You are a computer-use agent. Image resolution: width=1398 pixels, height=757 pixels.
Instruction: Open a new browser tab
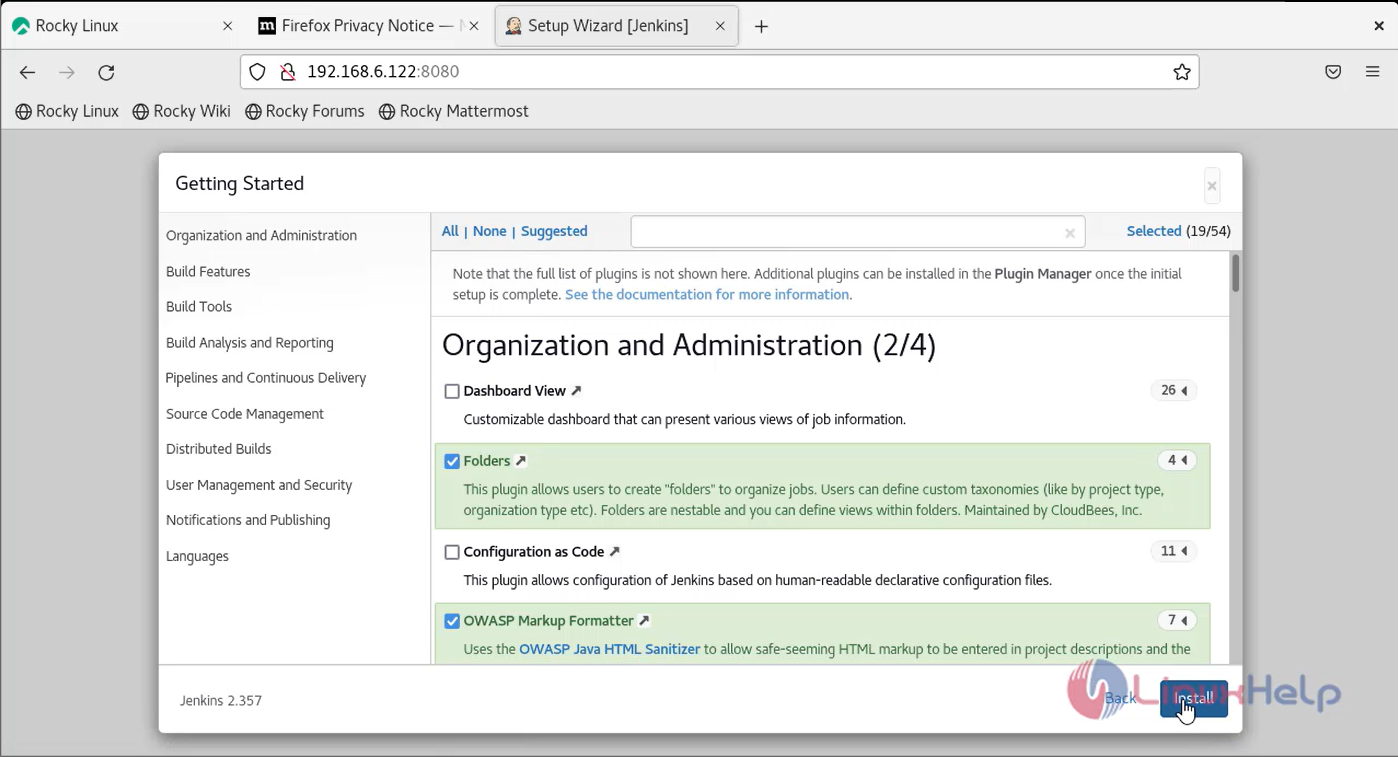761,27
